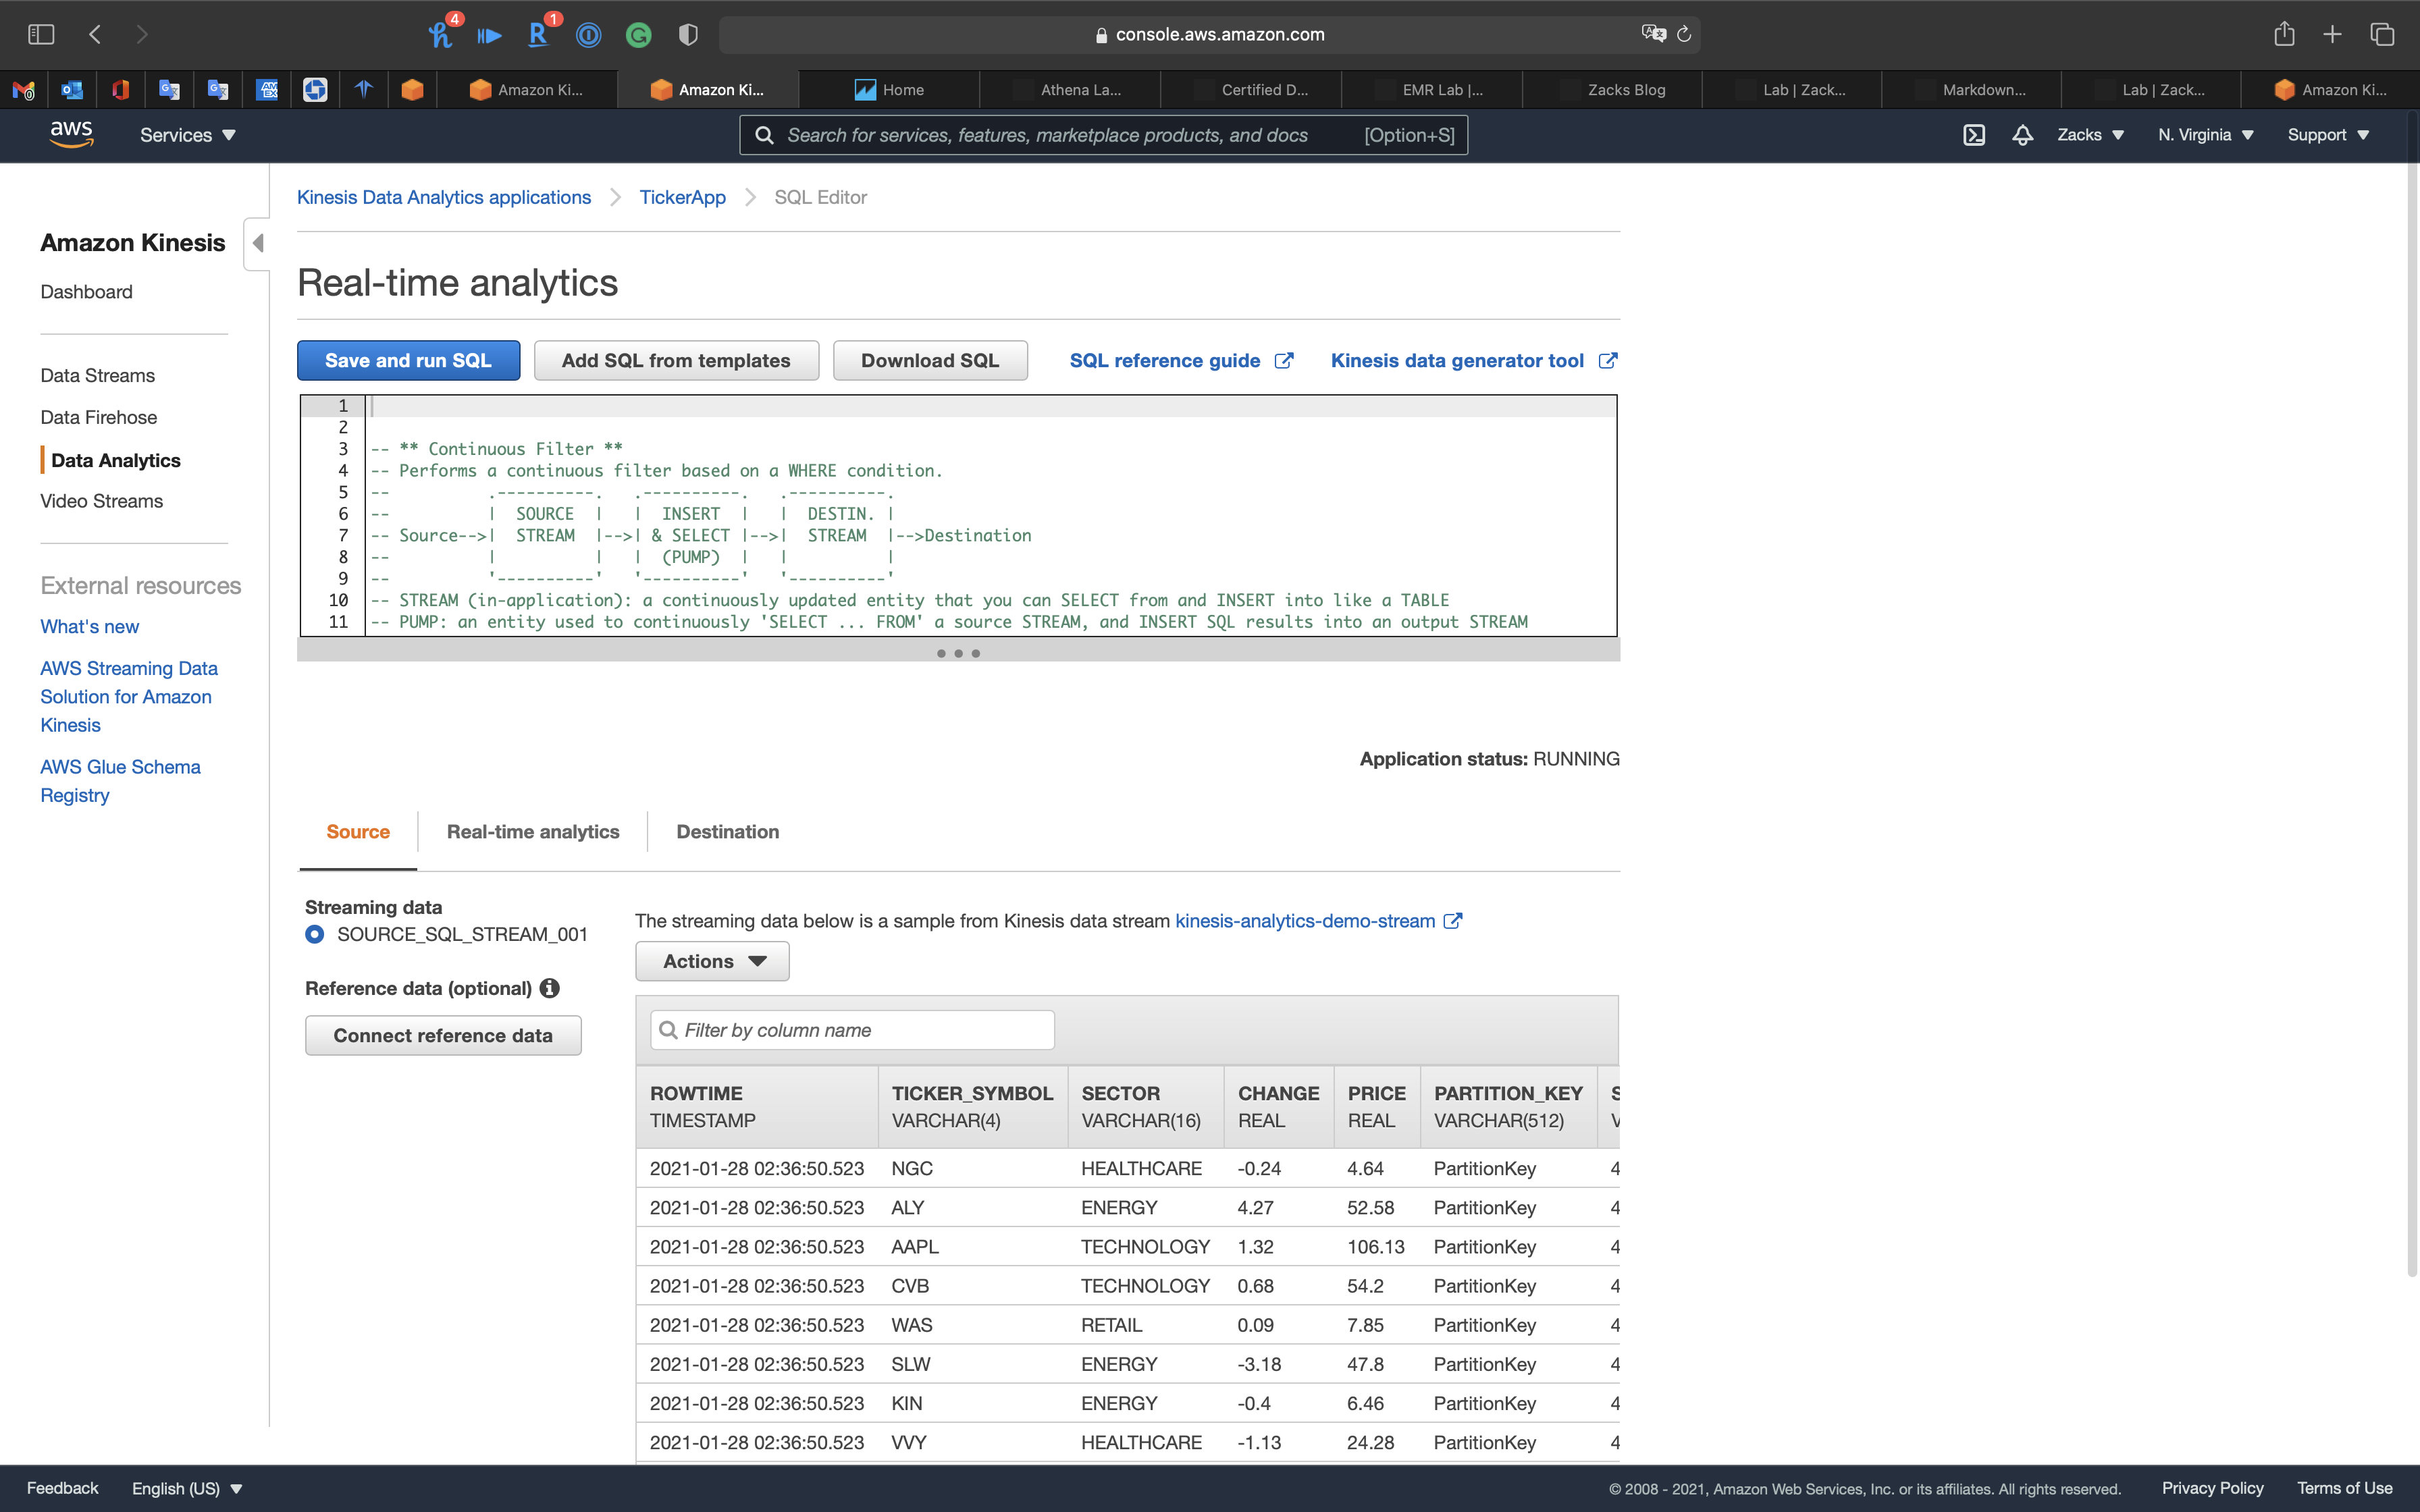Select the SOURCE_SQL_STREAM_001 radio button
2420x1512 pixels.
click(315, 934)
